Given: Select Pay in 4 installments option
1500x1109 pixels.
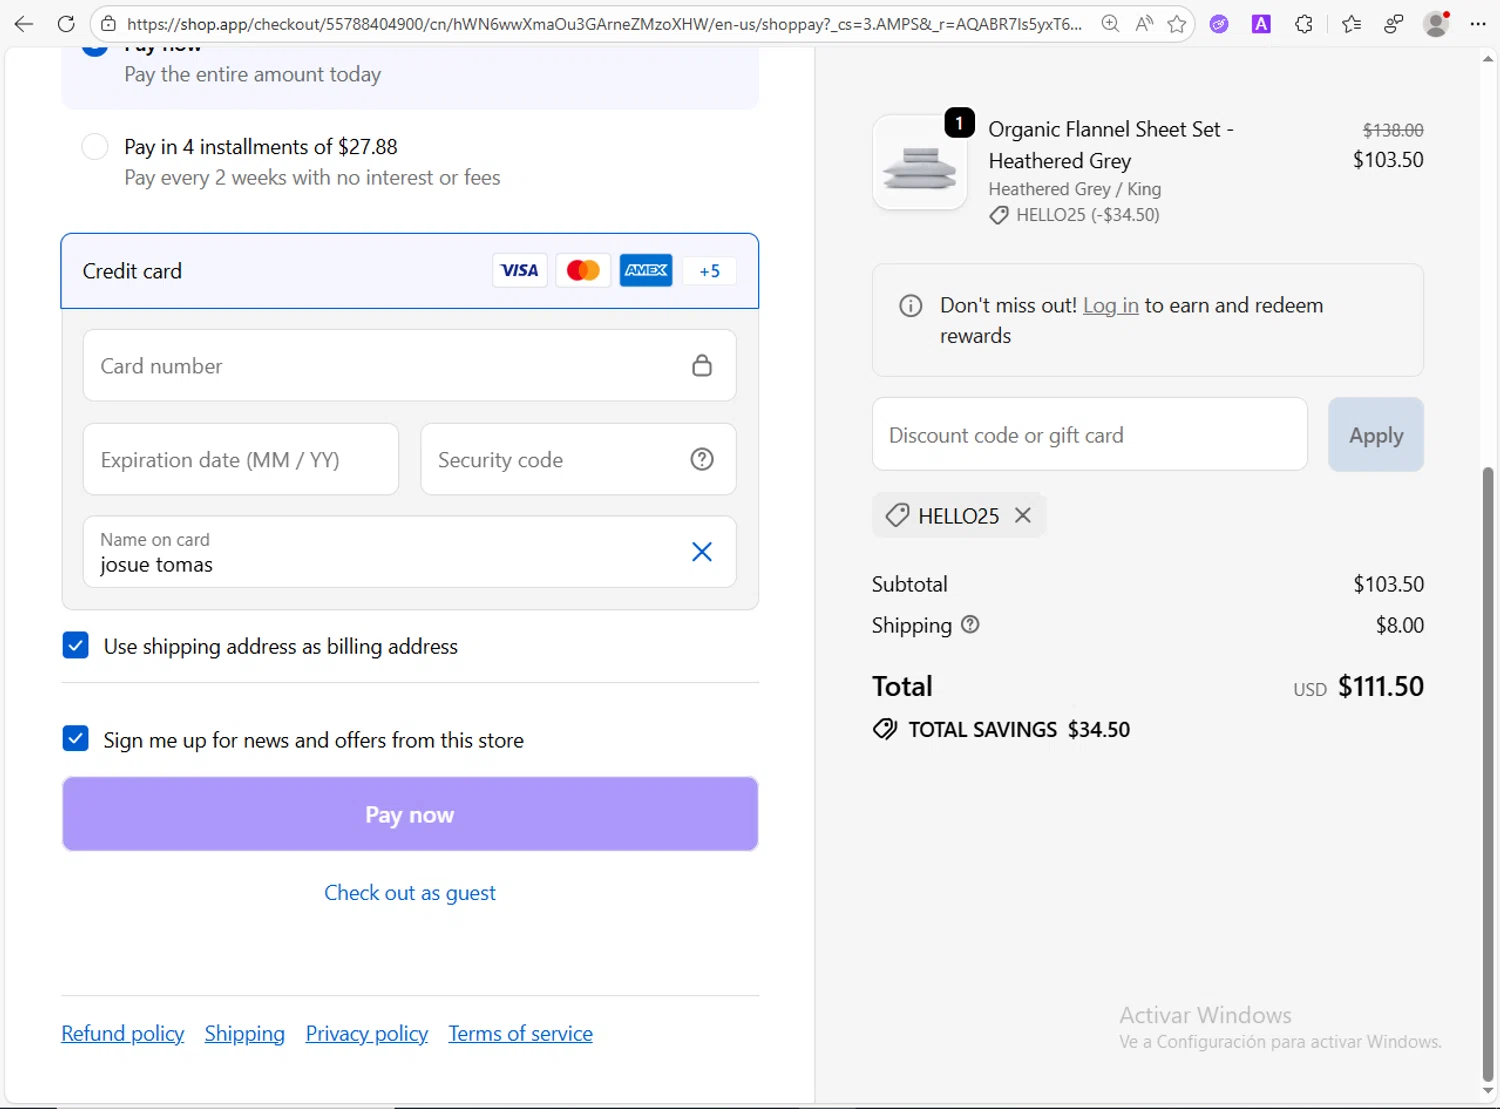Looking at the screenshot, I should (x=95, y=147).
